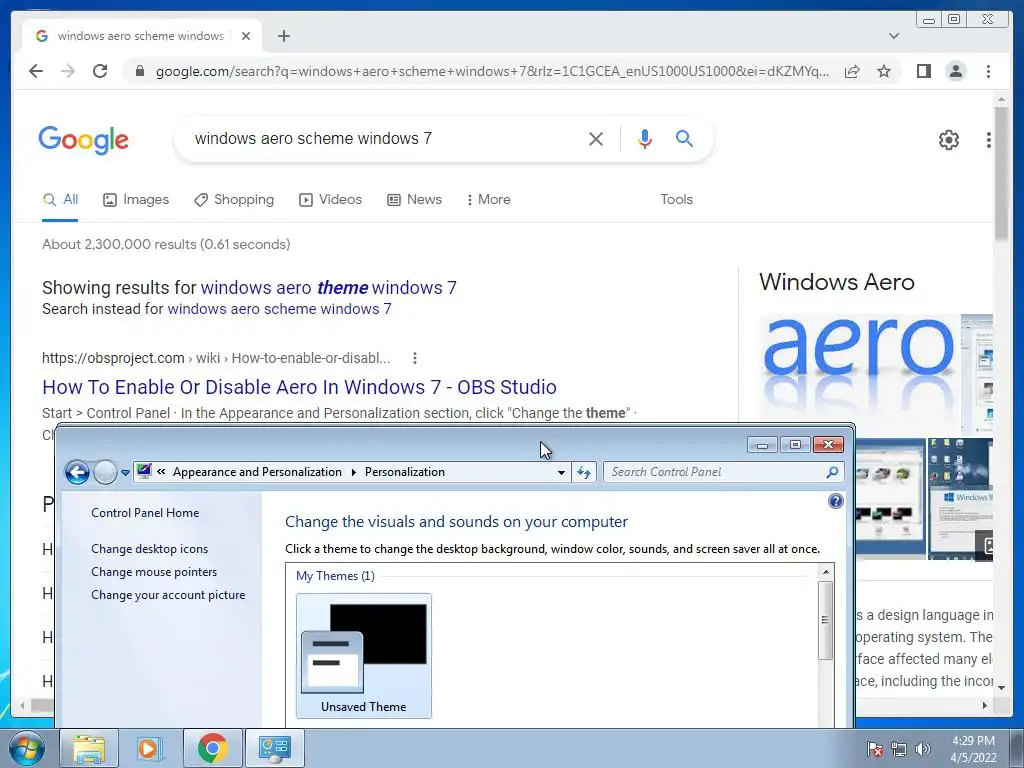Toggle Chrome side panel
1024x768 pixels.
point(923,71)
